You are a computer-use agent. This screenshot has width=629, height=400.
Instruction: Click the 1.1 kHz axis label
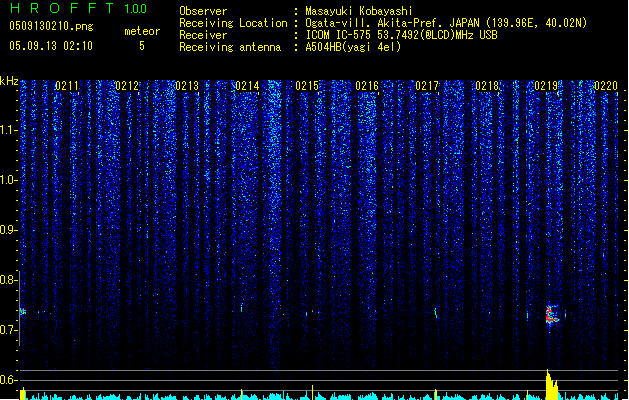coord(9,130)
